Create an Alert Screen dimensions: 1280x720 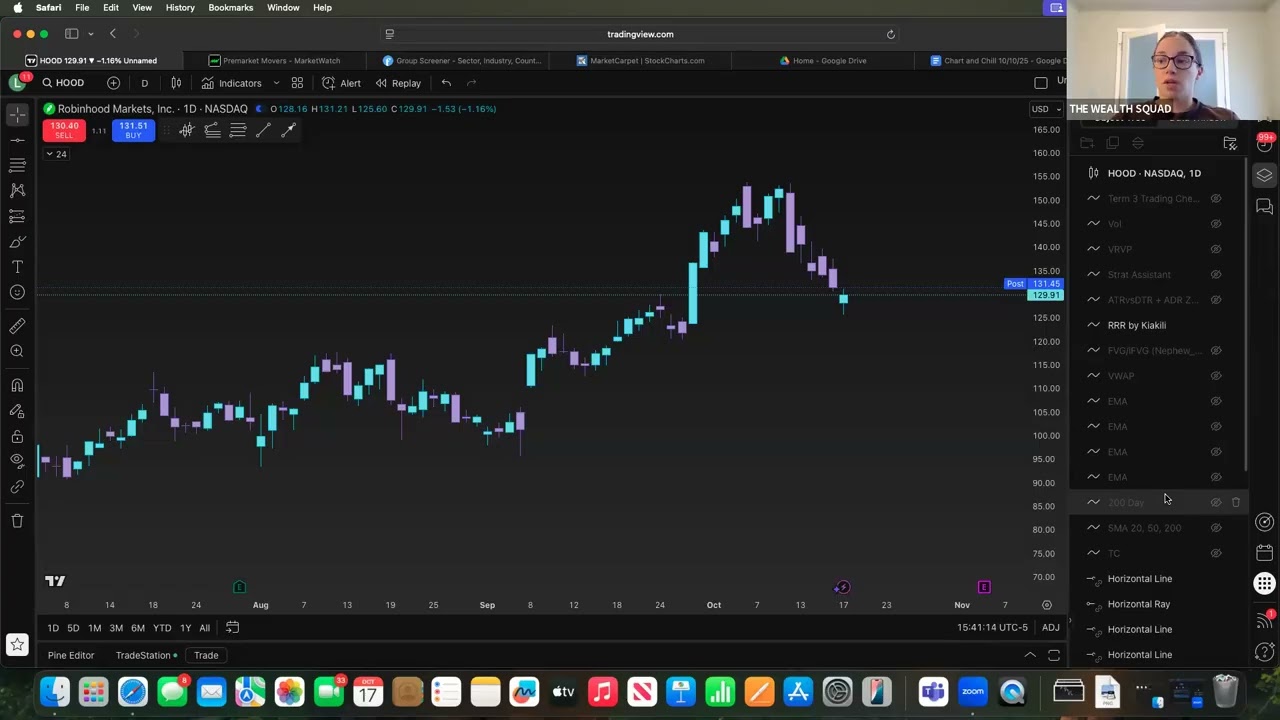341,83
